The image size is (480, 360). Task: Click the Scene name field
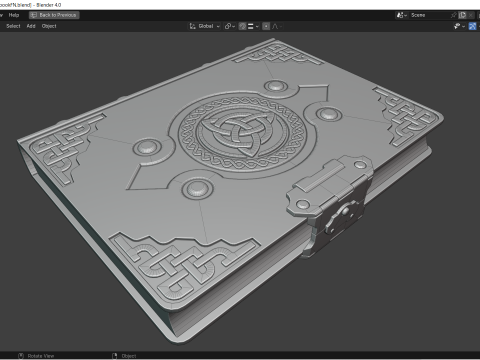[429, 15]
